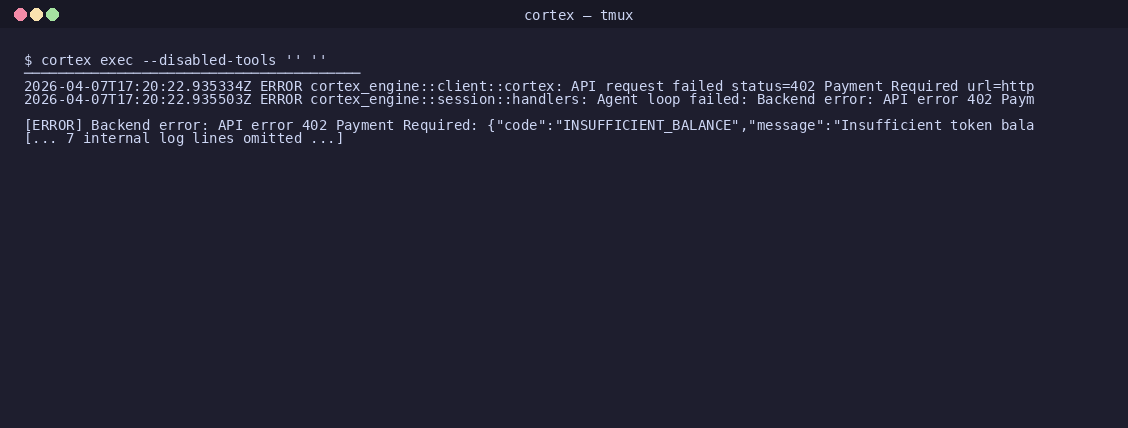Click the 'INSUFFICIENT_BALANCE' error code
This screenshot has height=428, width=1128.
(x=647, y=125)
